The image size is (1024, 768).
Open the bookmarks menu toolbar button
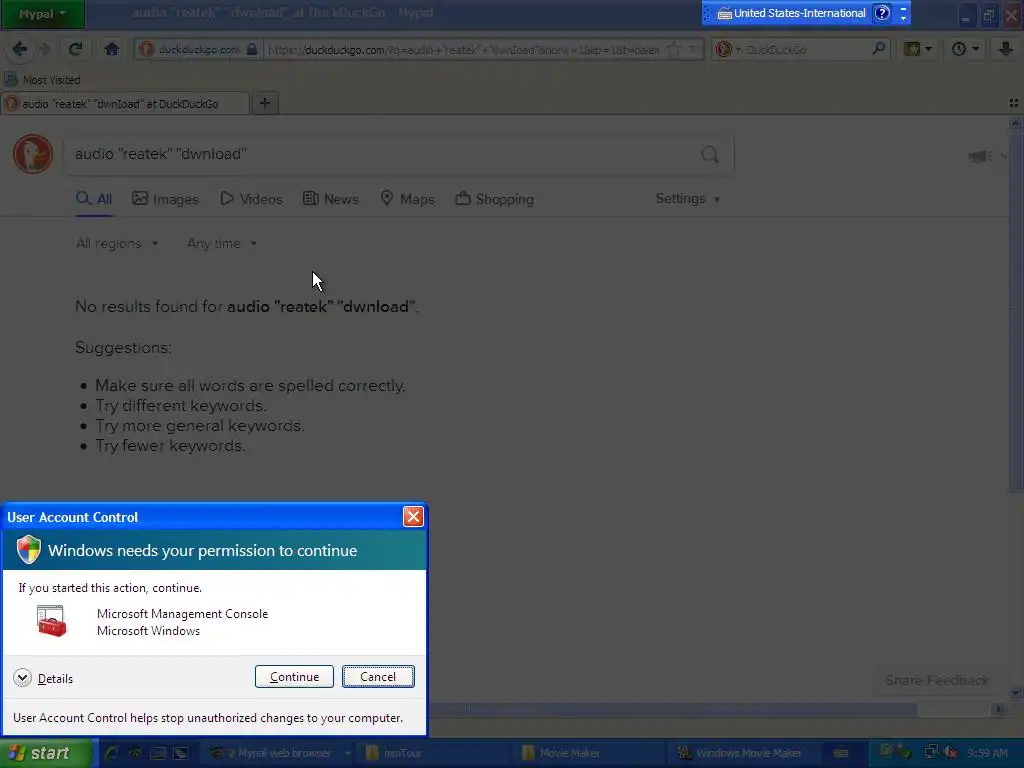917,49
